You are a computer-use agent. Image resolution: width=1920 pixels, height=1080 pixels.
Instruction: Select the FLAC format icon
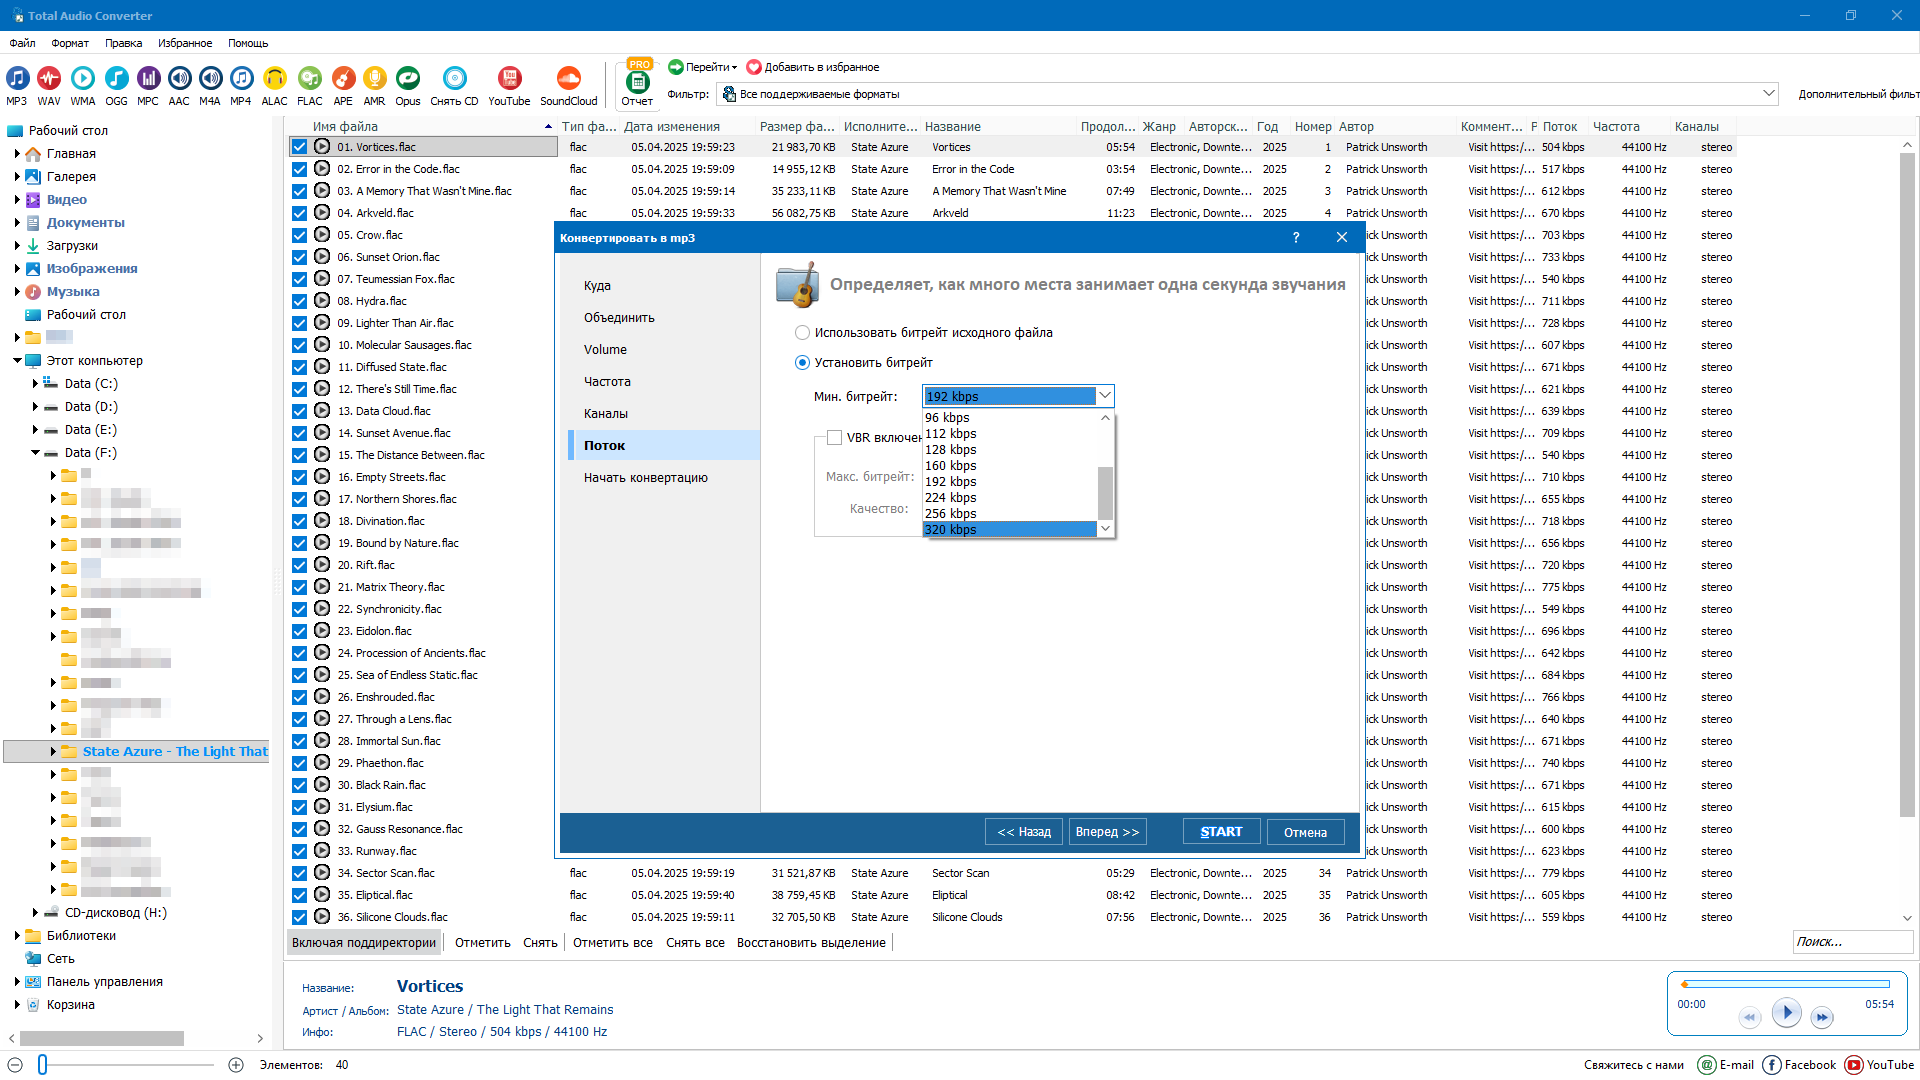point(310,79)
